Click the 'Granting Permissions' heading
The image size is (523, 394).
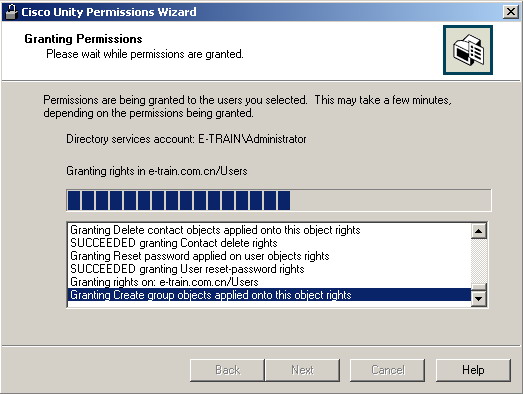83,39
